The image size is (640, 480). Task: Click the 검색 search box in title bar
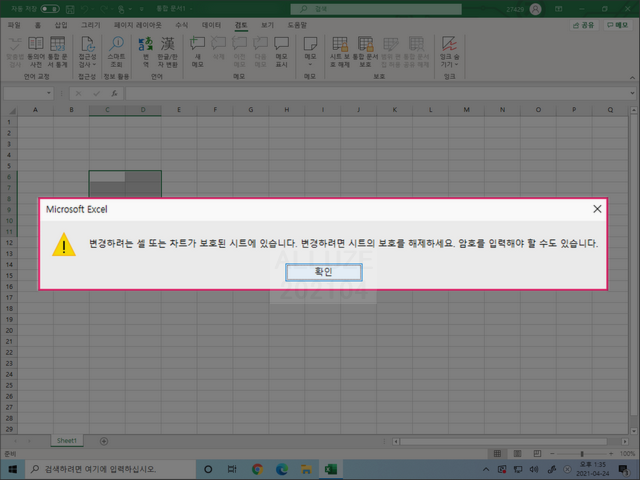pos(376,9)
